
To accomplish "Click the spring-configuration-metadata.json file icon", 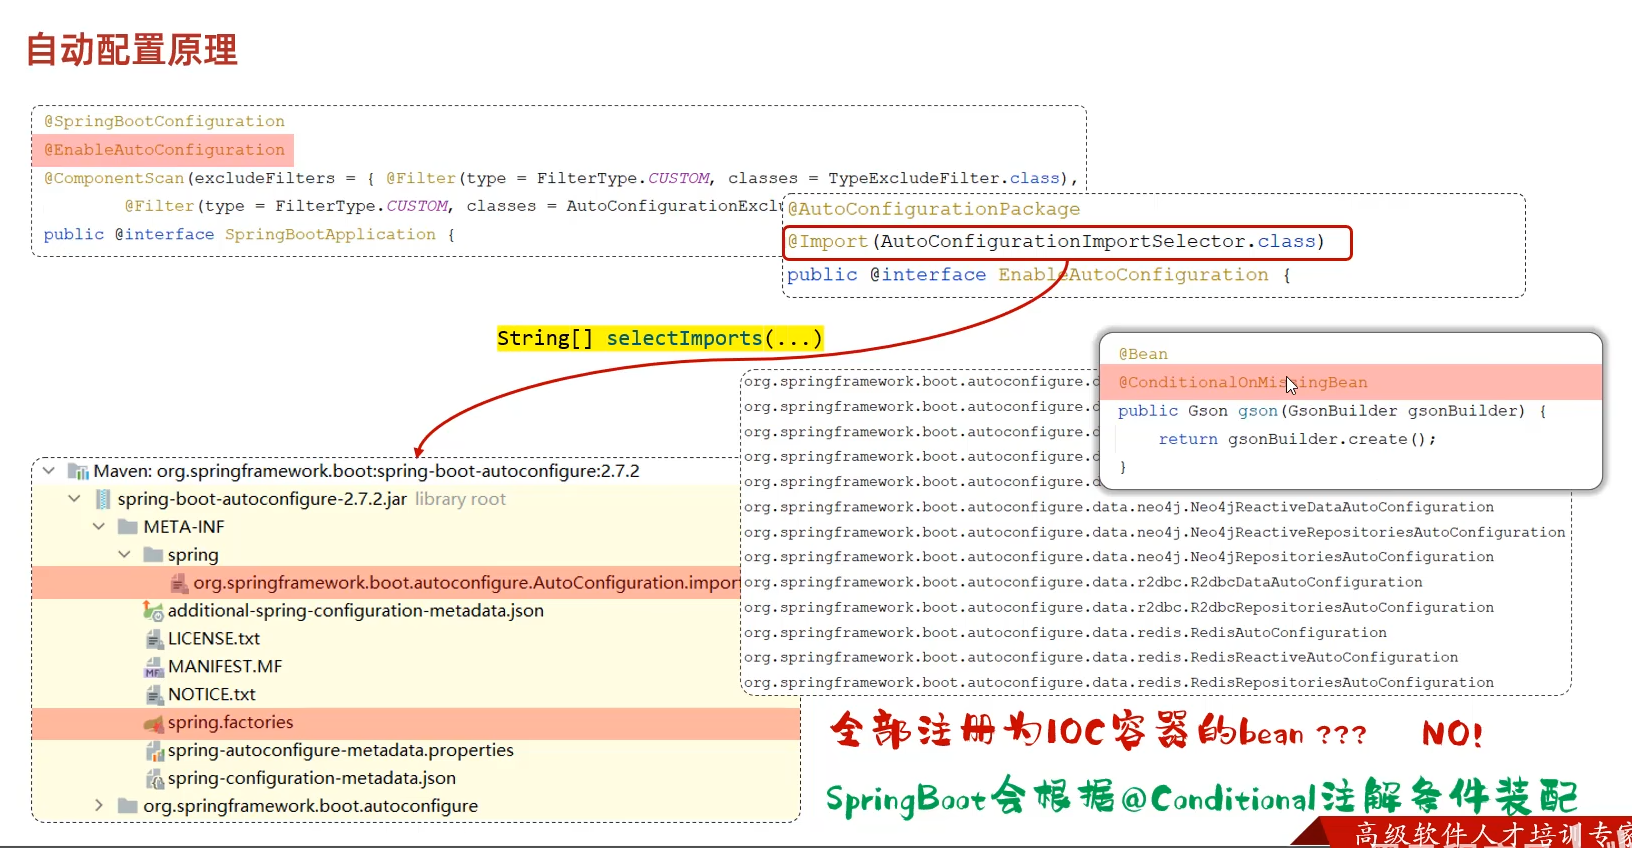I will click(x=154, y=779).
